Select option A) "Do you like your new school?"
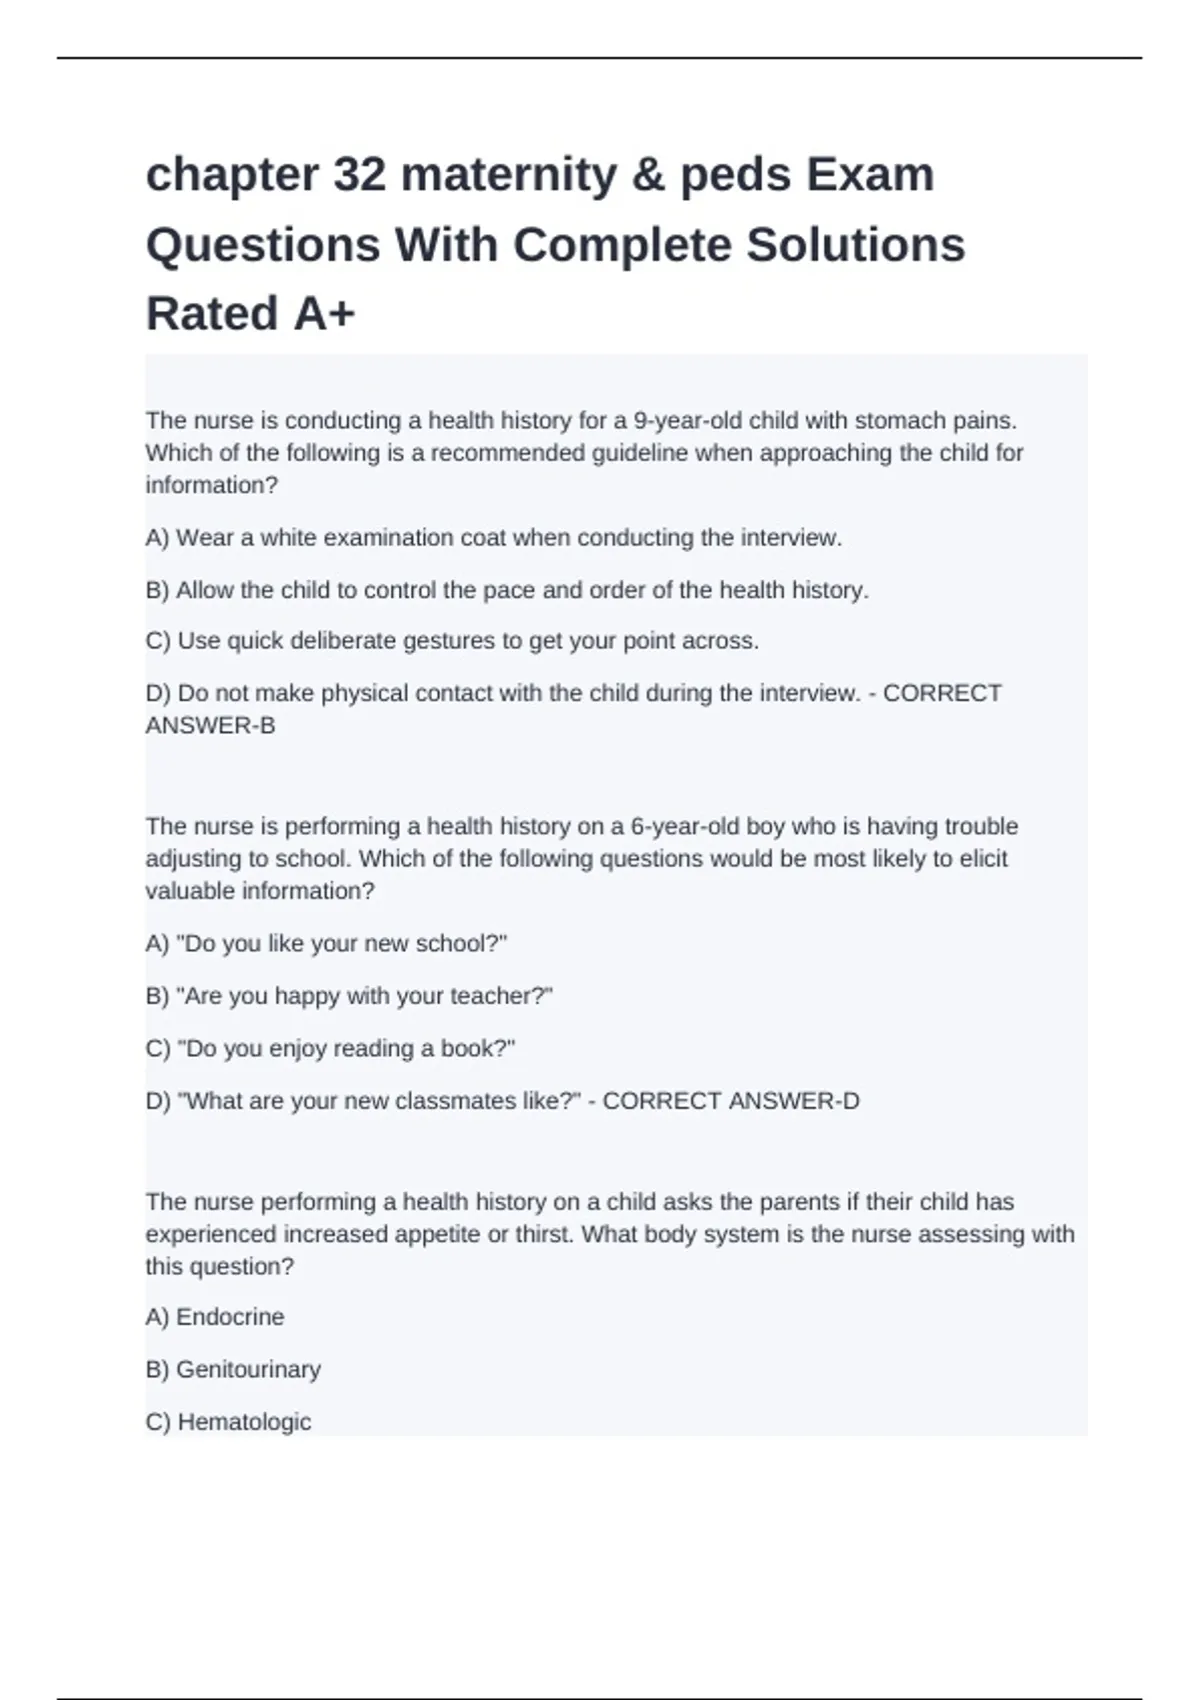 [x=327, y=944]
